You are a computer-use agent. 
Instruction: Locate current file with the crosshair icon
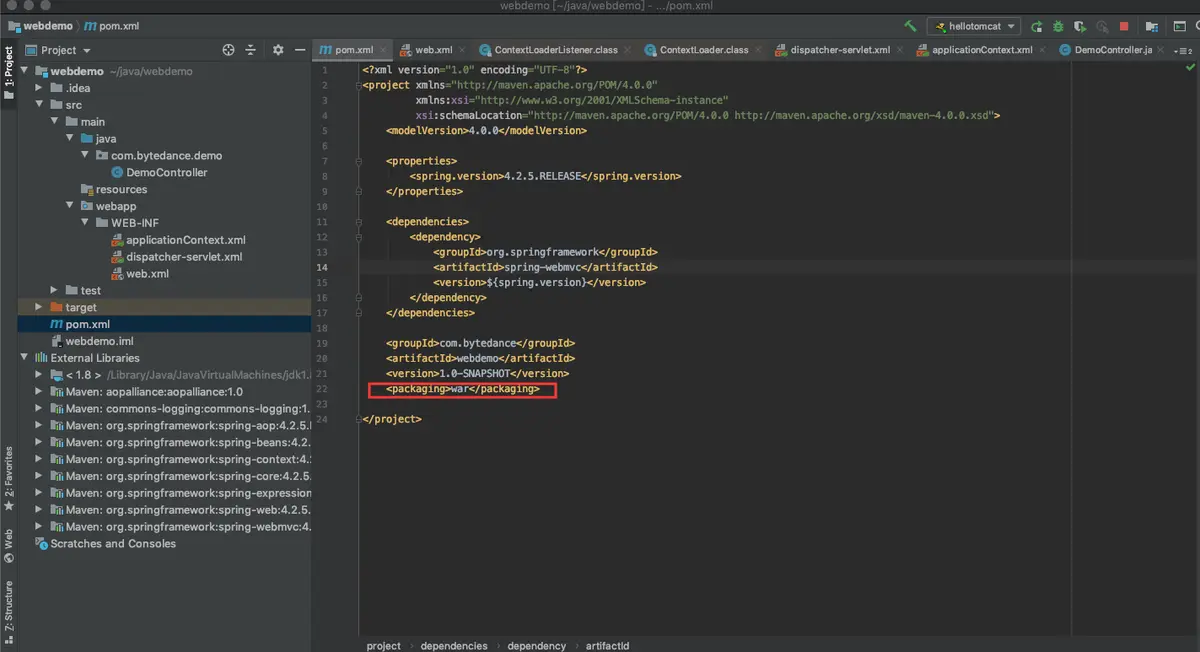(228, 50)
